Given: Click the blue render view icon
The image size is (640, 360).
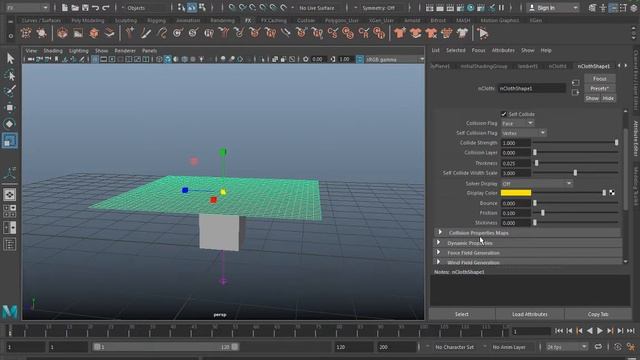Looking at the screenshot, I should 471,7.
